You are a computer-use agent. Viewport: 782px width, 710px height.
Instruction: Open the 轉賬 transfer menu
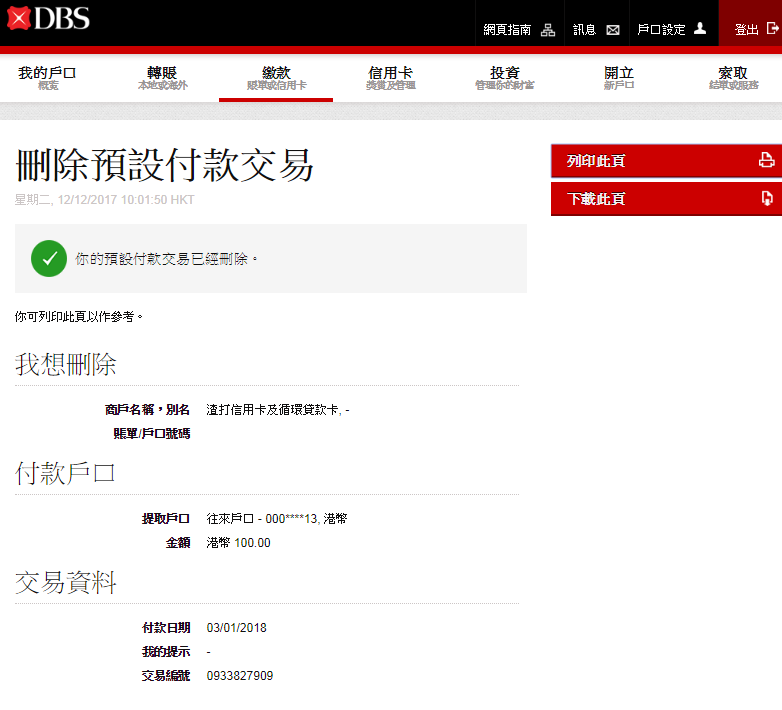pos(162,78)
